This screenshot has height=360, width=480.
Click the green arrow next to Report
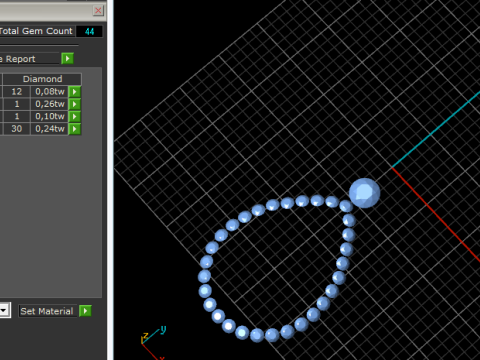[x=67, y=59]
